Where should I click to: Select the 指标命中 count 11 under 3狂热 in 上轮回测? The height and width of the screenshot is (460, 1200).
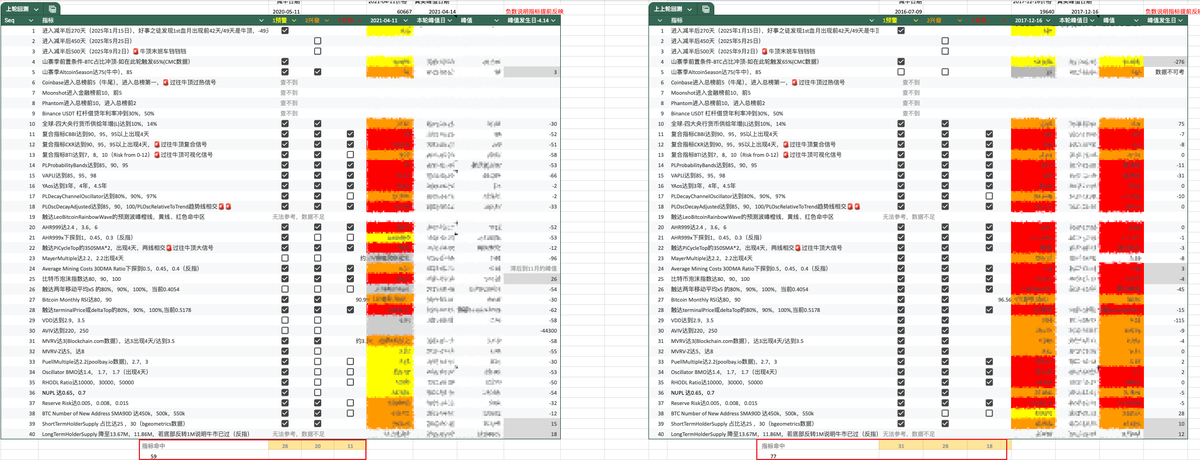click(x=348, y=446)
